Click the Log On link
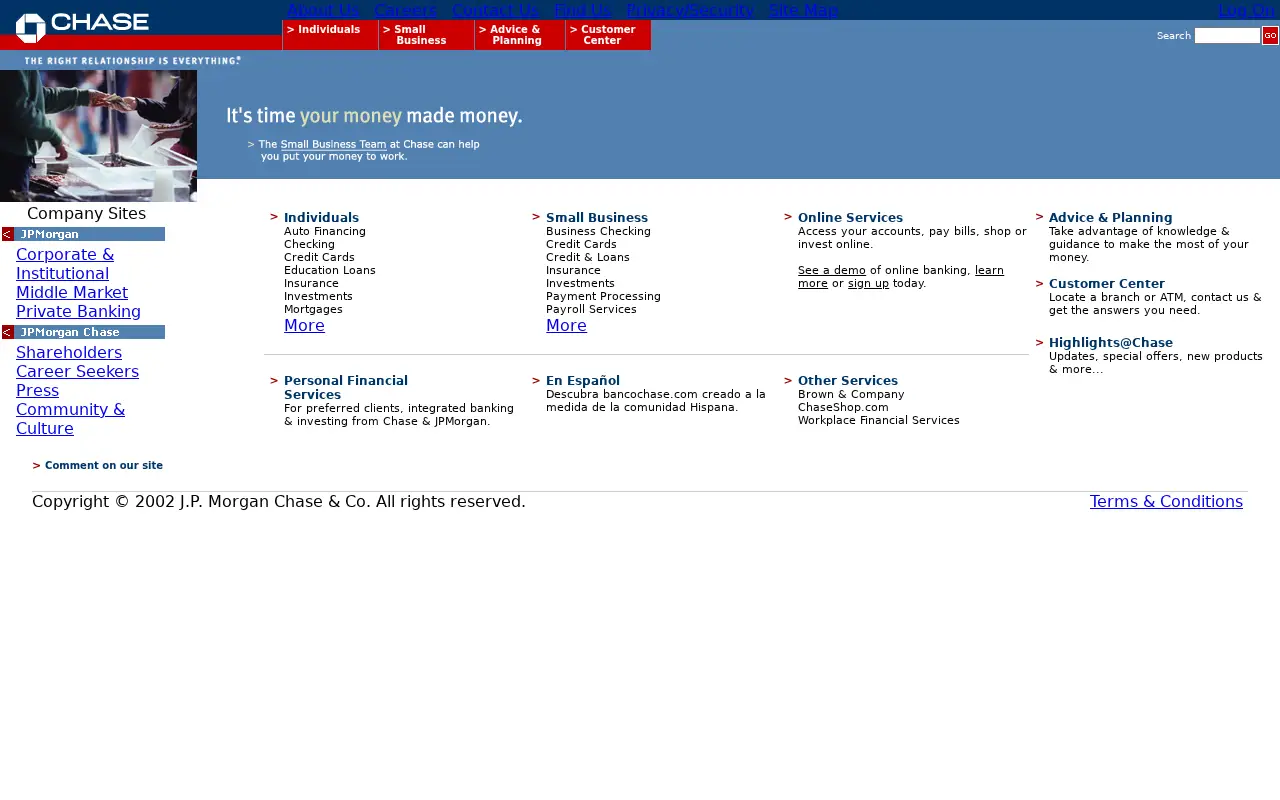Viewport: 1280px width, 800px height. pos(1247,10)
